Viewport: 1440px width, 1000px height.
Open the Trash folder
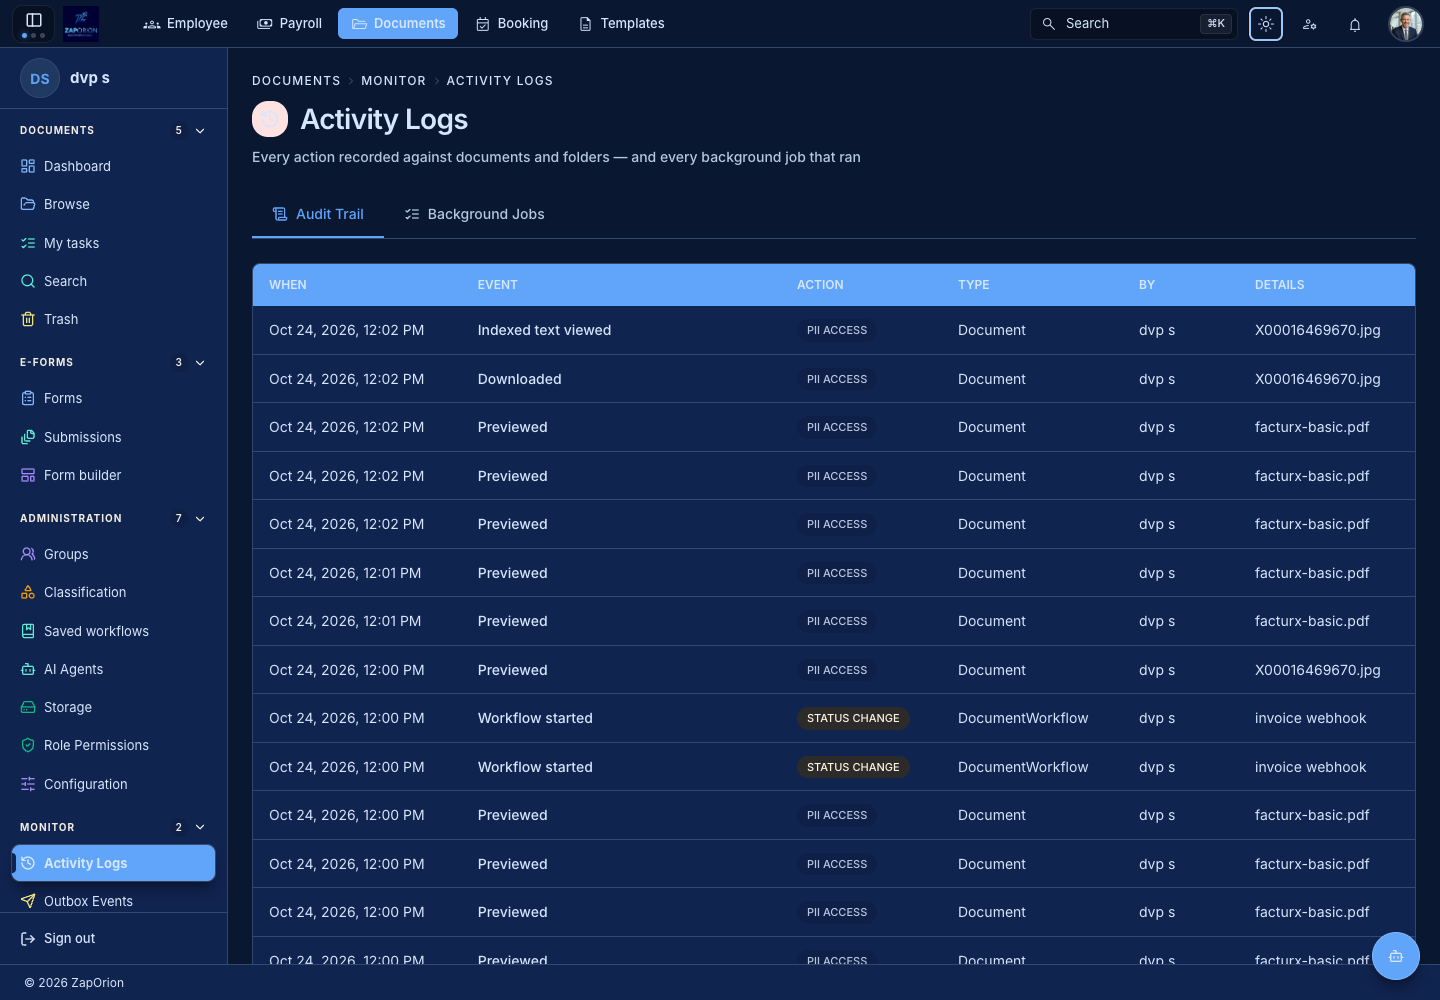point(113,319)
